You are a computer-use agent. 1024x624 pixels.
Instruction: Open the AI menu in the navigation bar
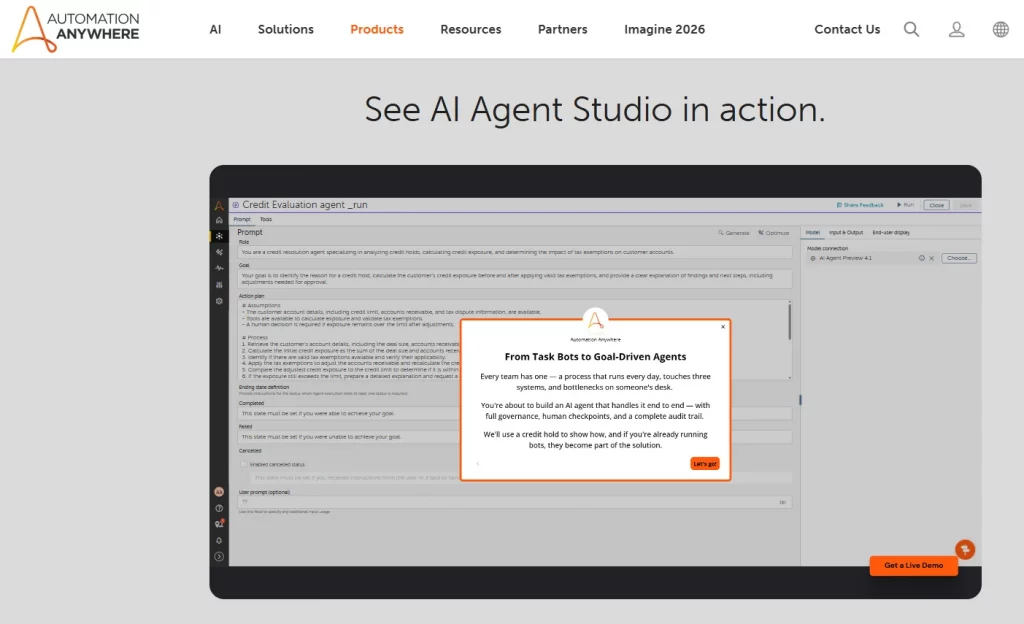(216, 29)
